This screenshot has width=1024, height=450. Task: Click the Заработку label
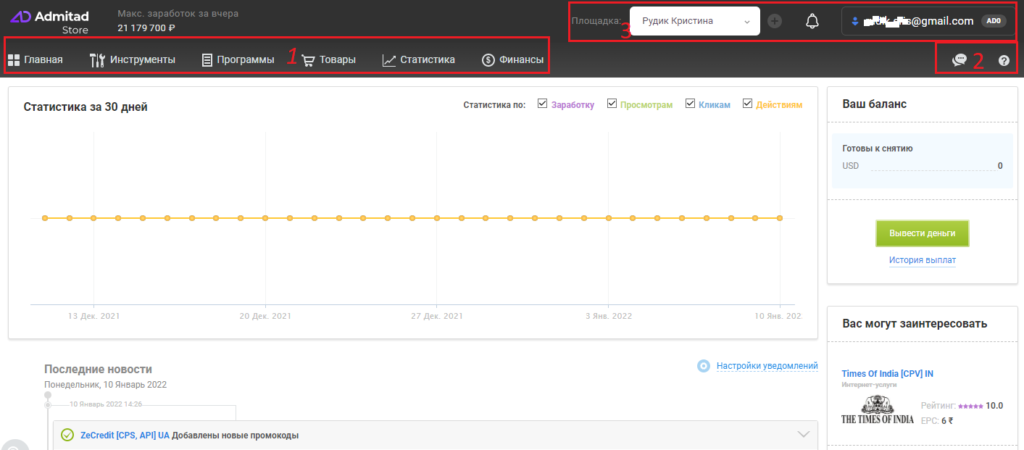click(573, 104)
